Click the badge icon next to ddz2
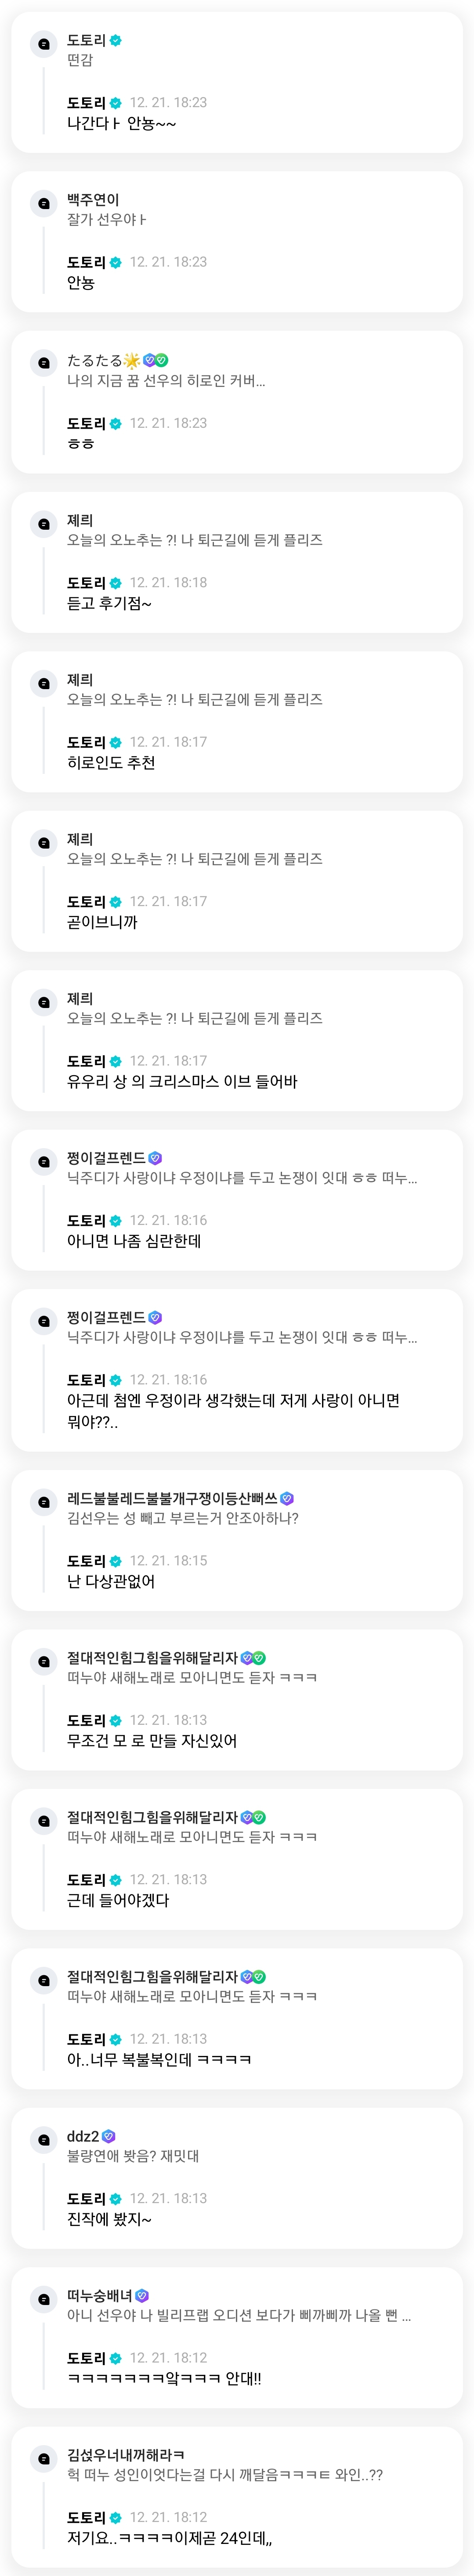Viewport: 474px width, 2576px height. tap(109, 2136)
